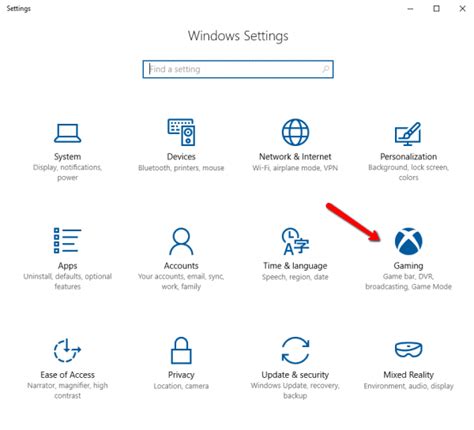Open the Time & language icon
474x430 pixels.
pos(295,241)
